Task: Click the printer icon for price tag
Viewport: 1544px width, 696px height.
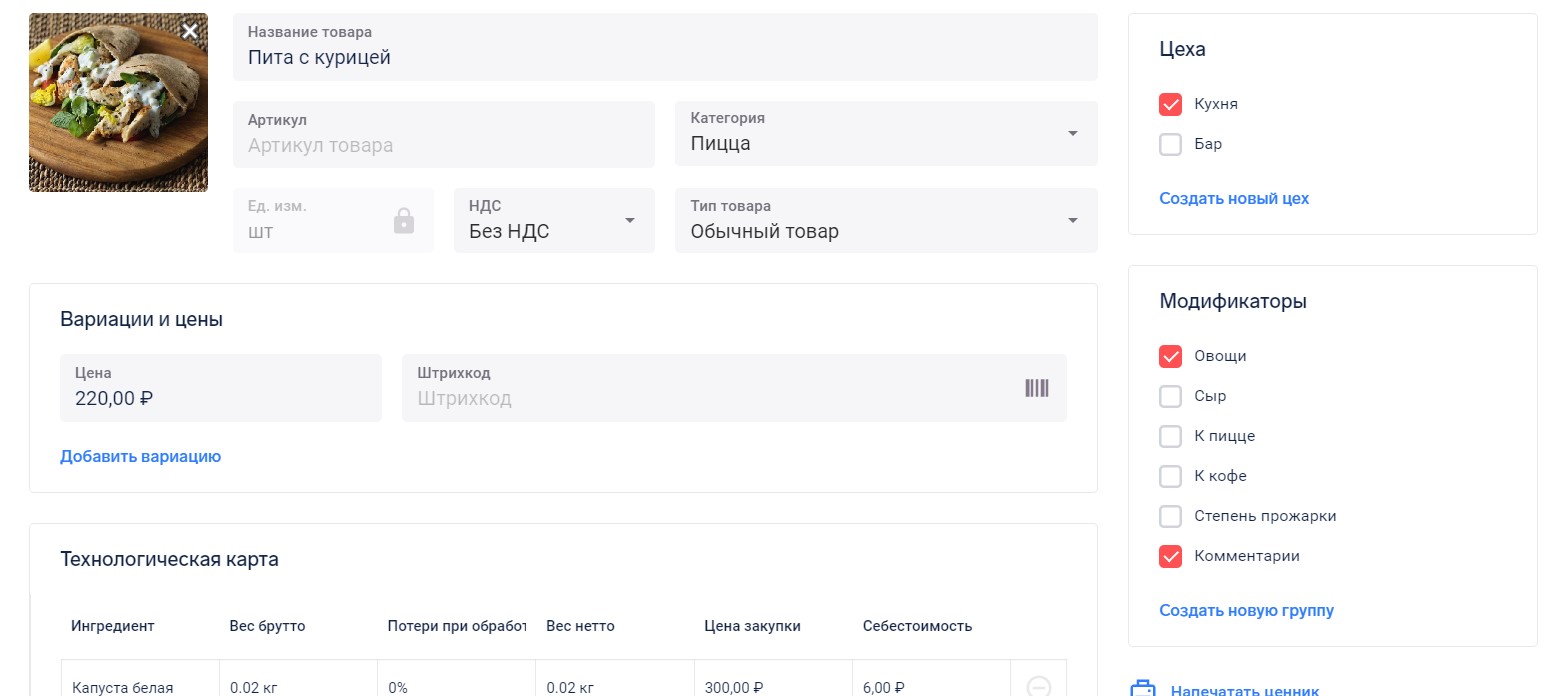Action: [x=1142, y=689]
